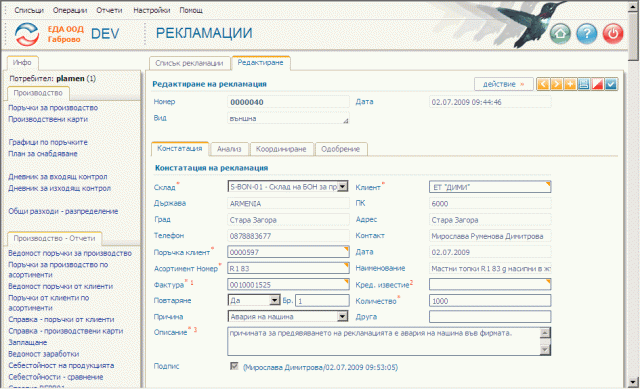Expand the Склад dropdown
Viewport: 640px width, 389px height.
tap(343, 187)
